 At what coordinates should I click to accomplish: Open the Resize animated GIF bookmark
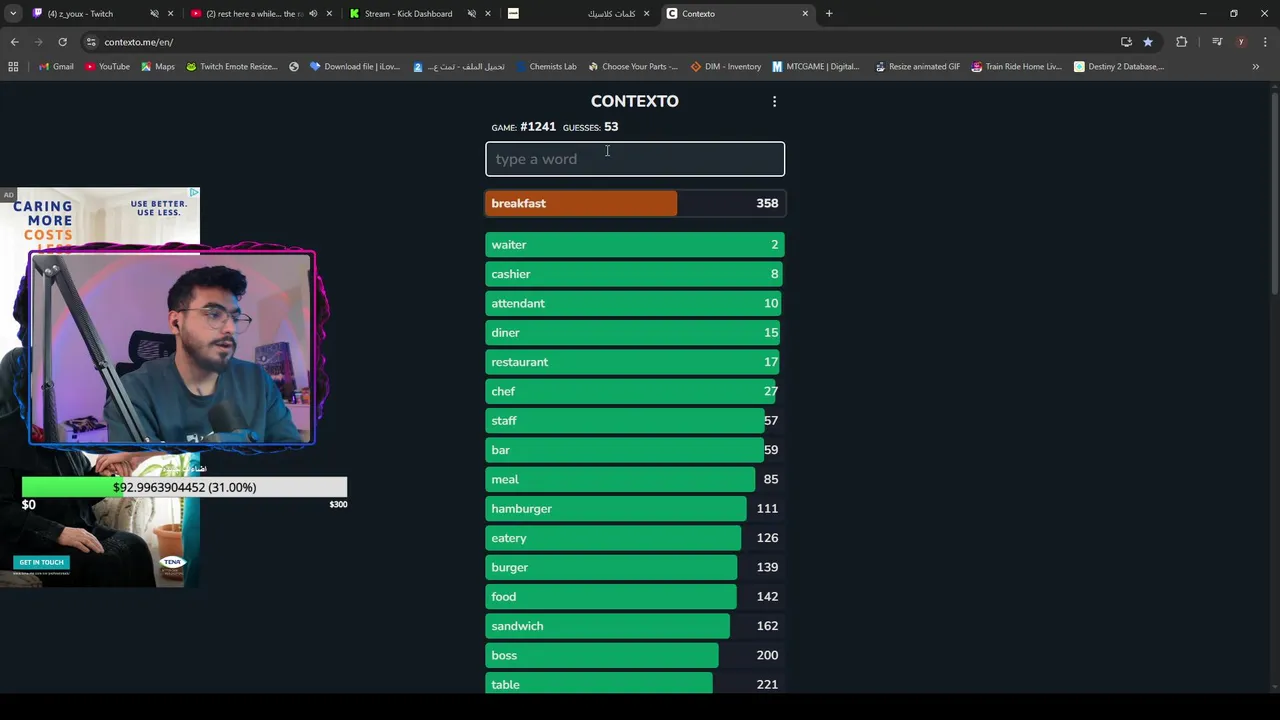click(x=917, y=67)
